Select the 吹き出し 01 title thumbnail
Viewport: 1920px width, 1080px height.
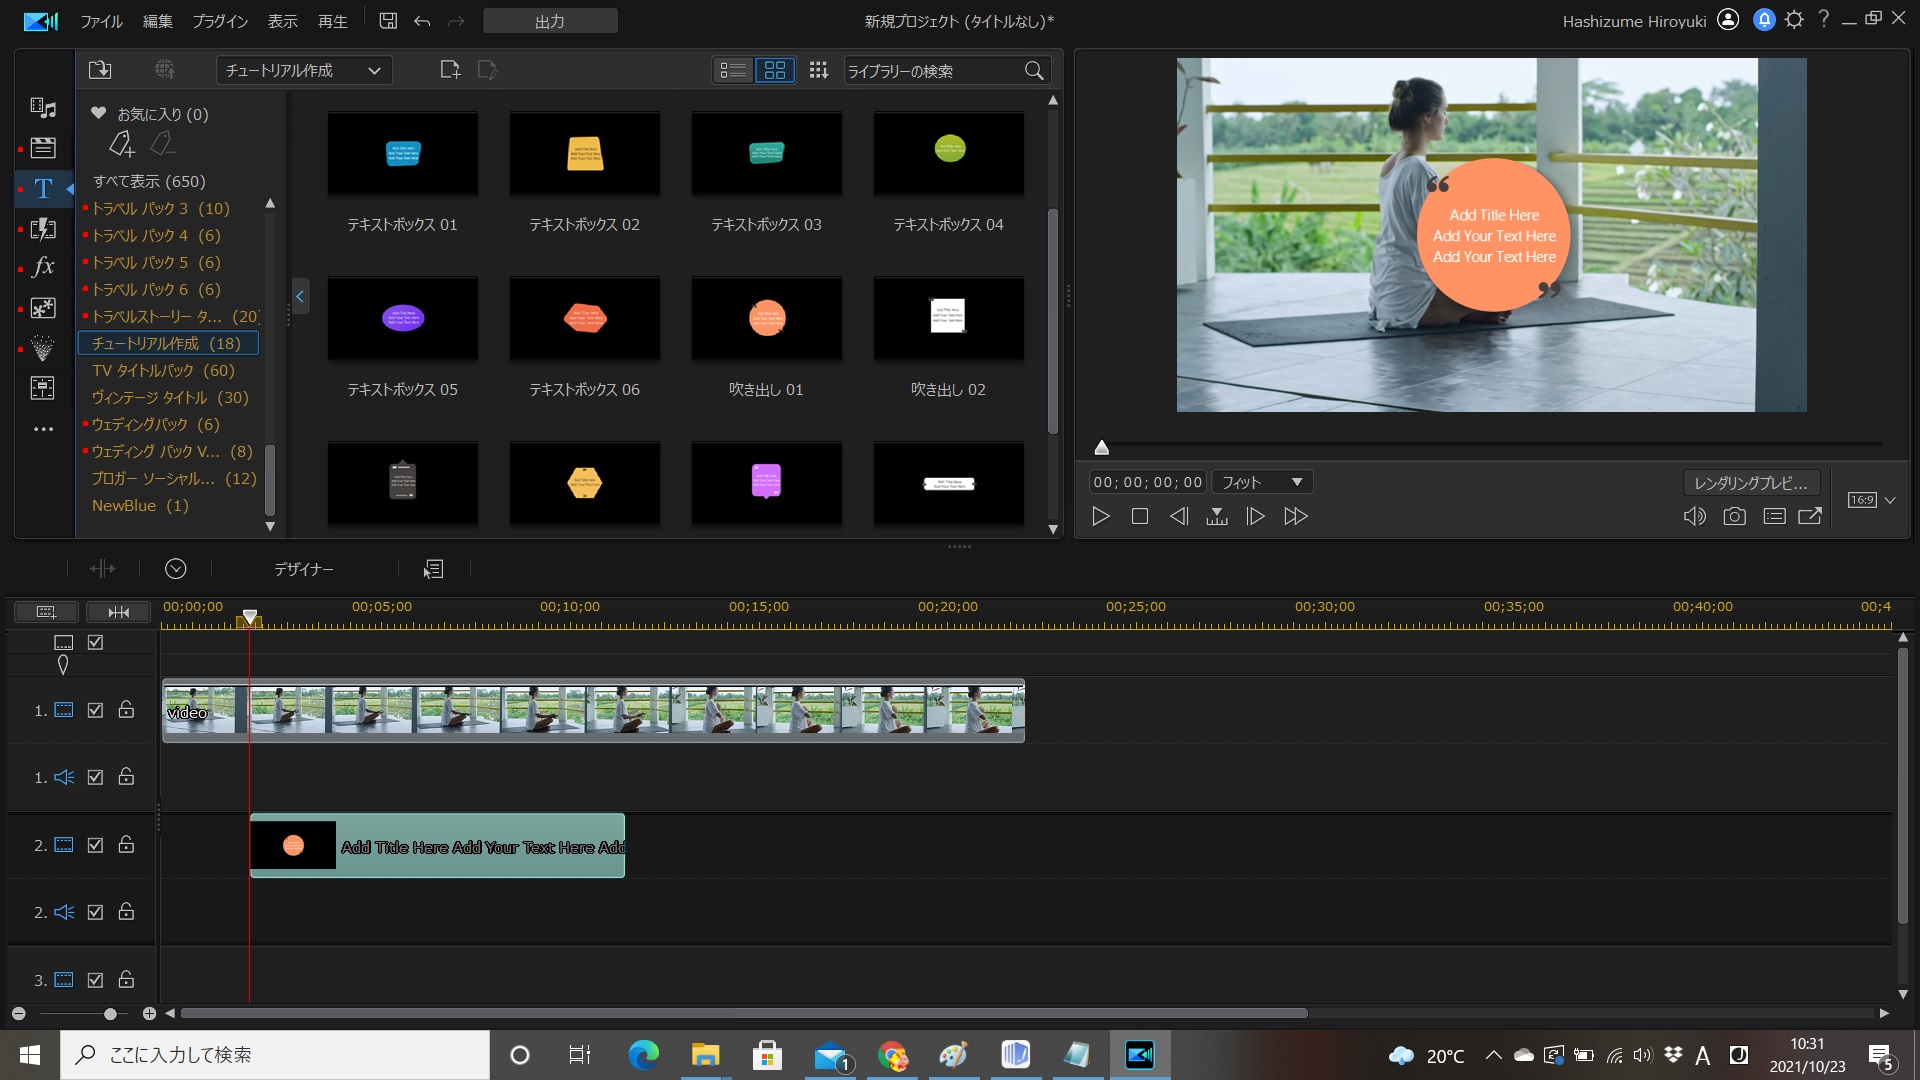point(766,320)
